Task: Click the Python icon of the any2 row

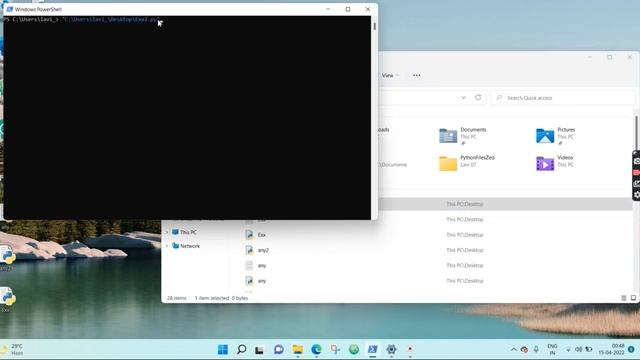Action: tap(249, 250)
